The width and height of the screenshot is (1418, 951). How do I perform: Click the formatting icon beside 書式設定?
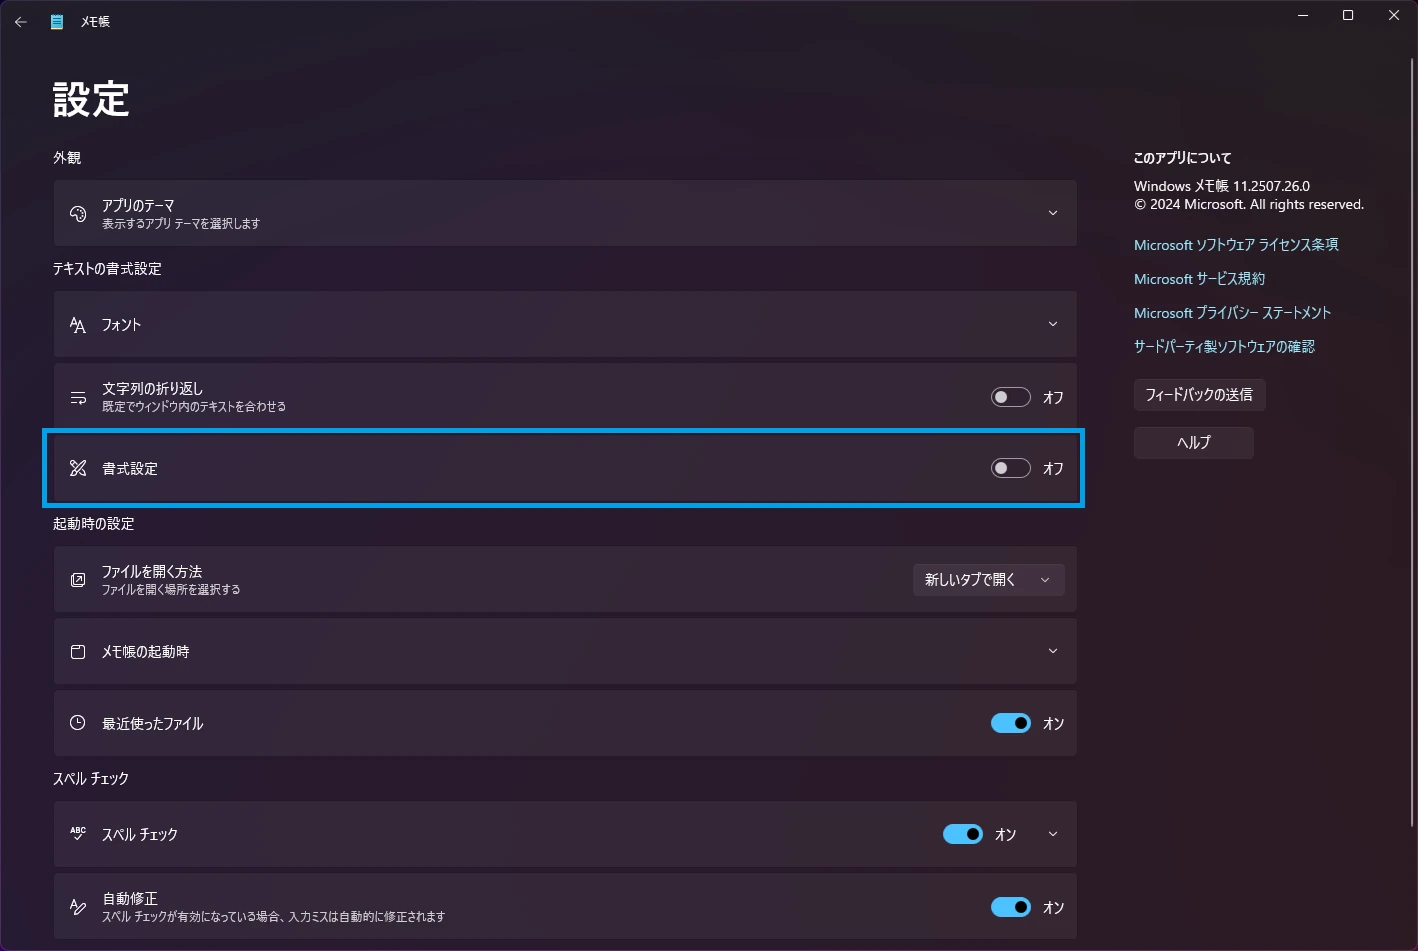[x=78, y=468]
